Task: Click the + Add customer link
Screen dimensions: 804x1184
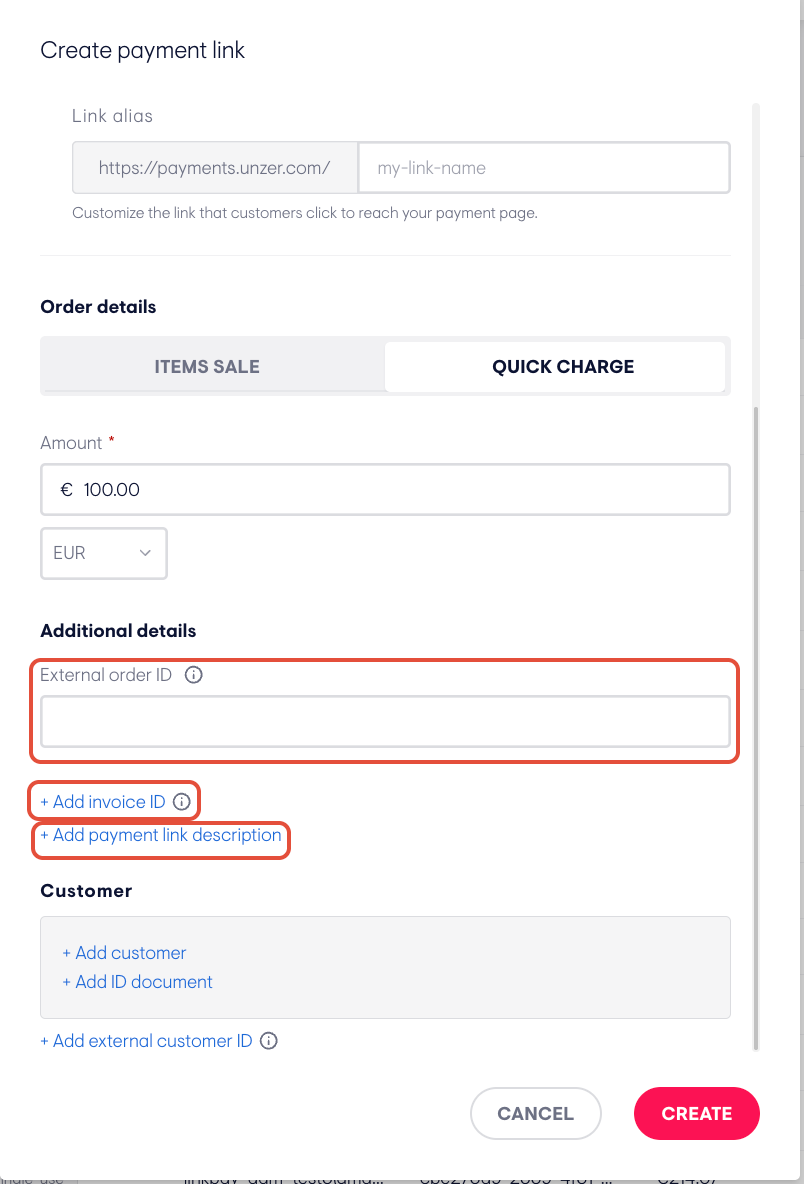Action: coord(125,953)
